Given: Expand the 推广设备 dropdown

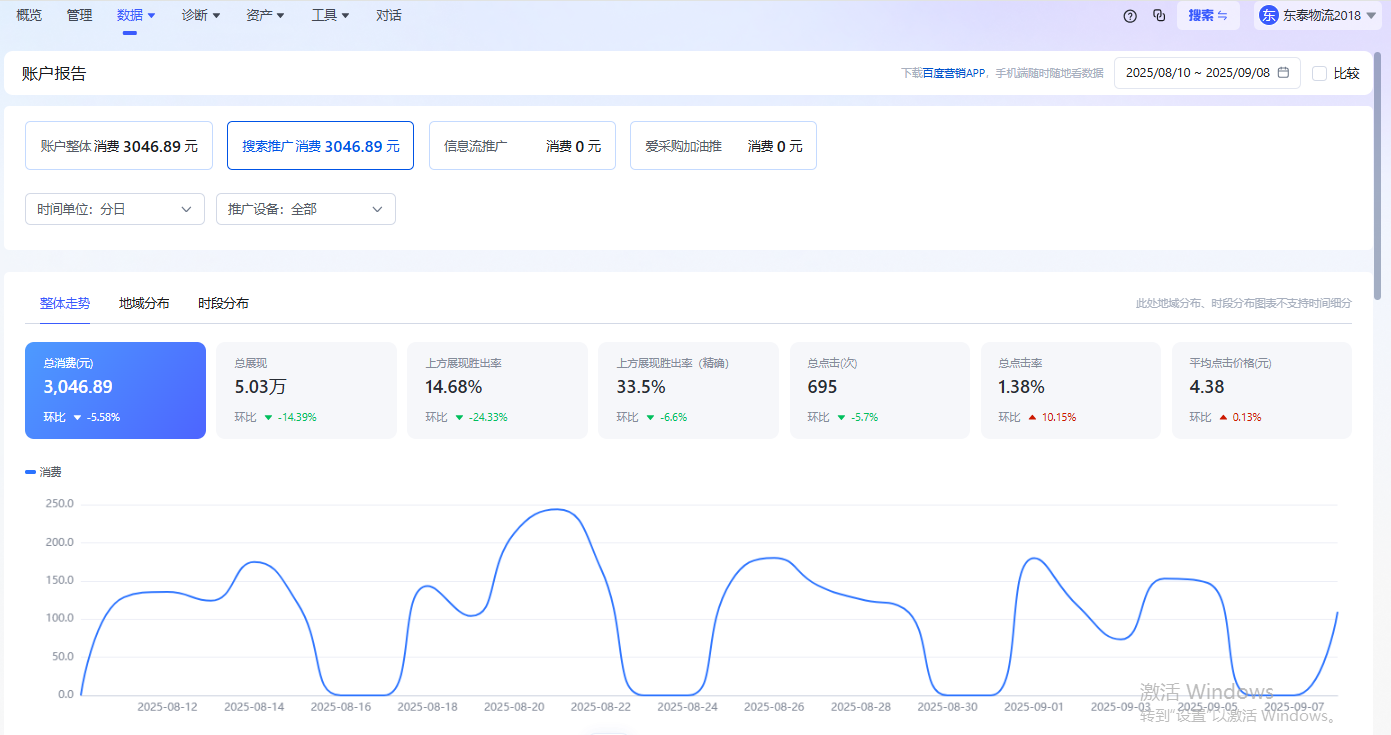Looking at the screenshot, I should click(306, 209).
